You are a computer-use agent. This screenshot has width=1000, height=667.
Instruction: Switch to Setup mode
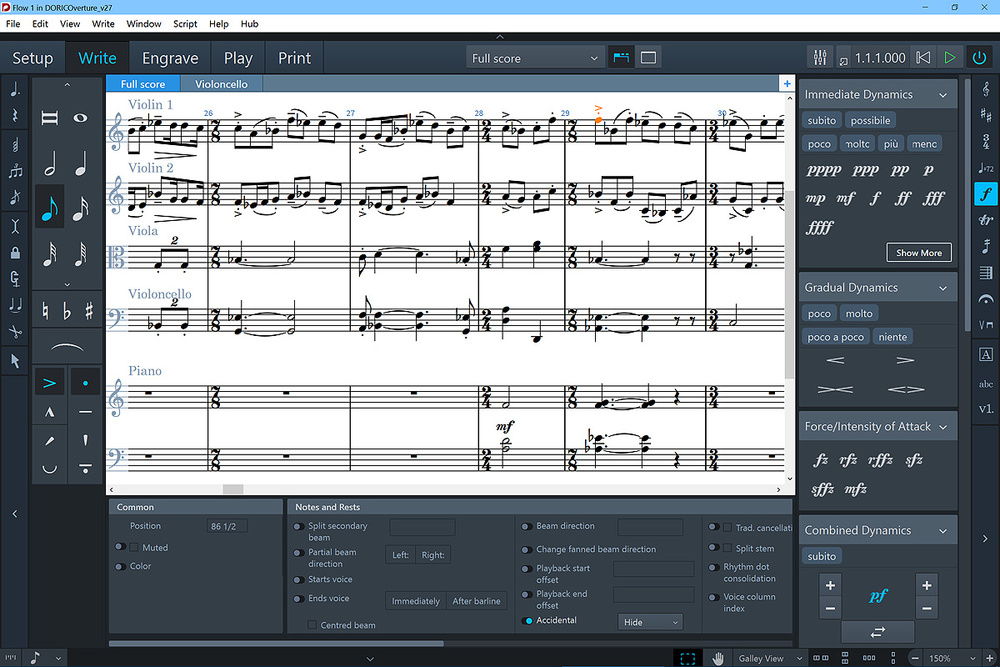(x=33, y=58)
